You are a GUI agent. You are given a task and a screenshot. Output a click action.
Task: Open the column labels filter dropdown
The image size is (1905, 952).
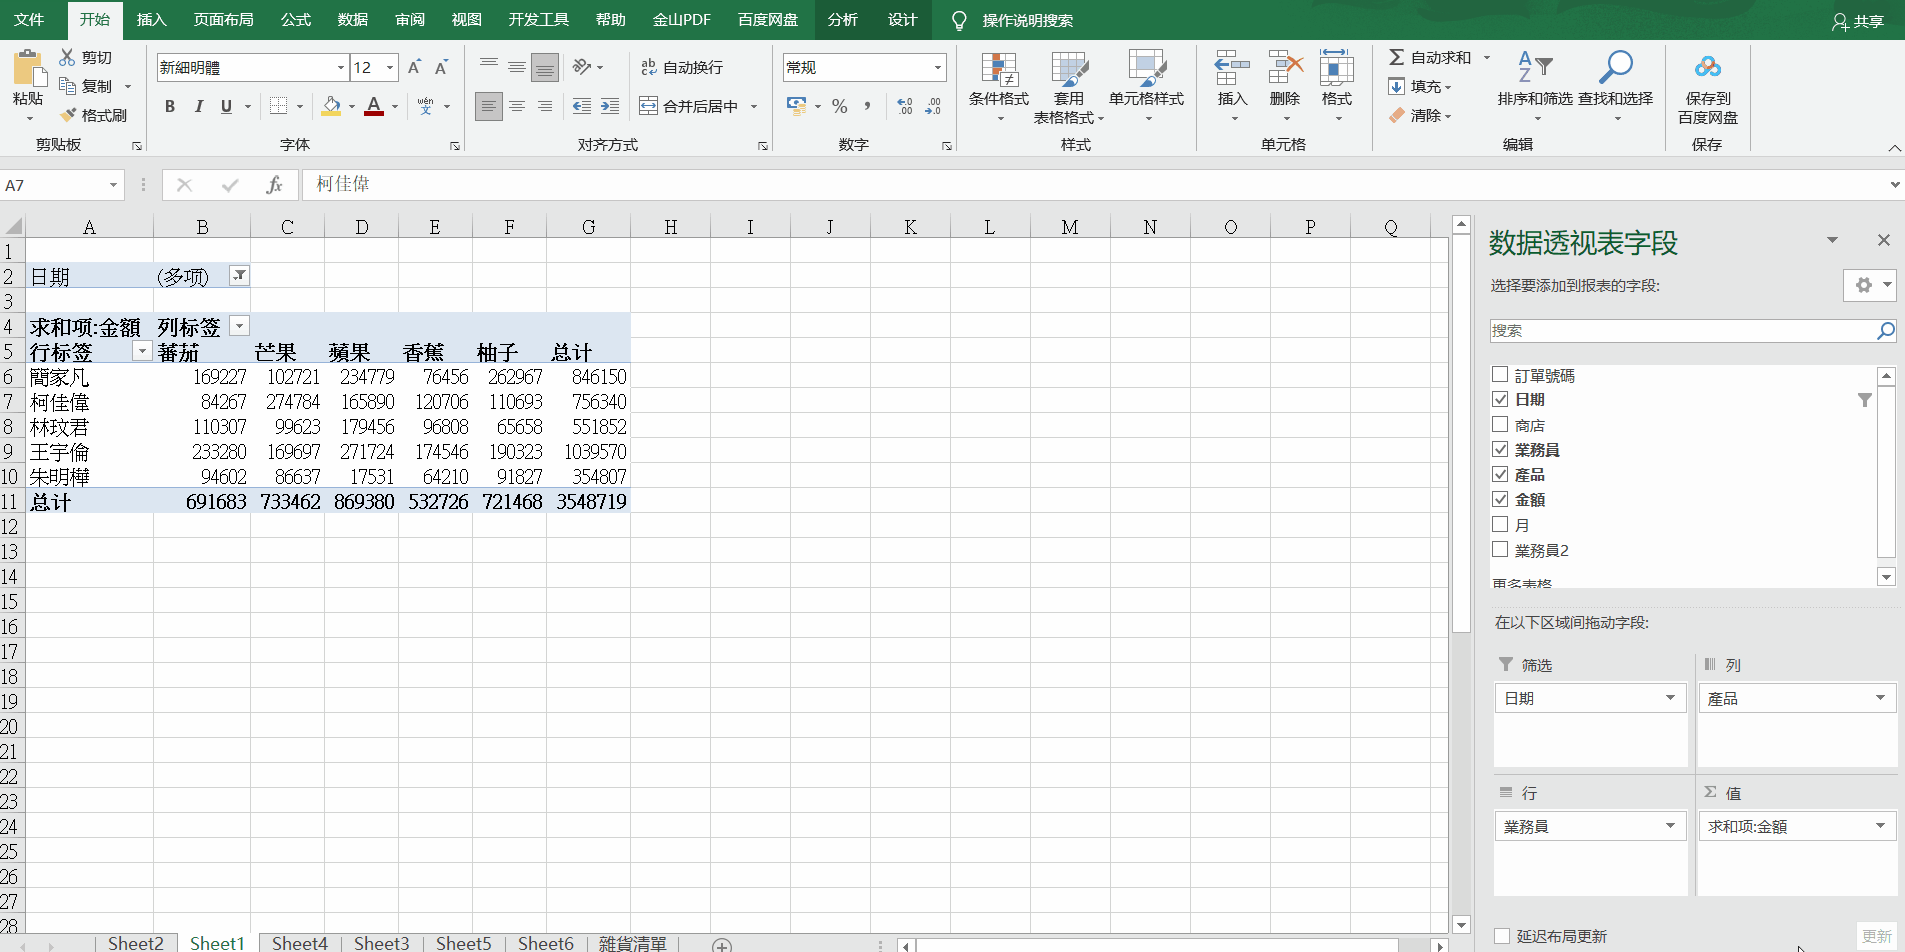(x=239, y=326)
